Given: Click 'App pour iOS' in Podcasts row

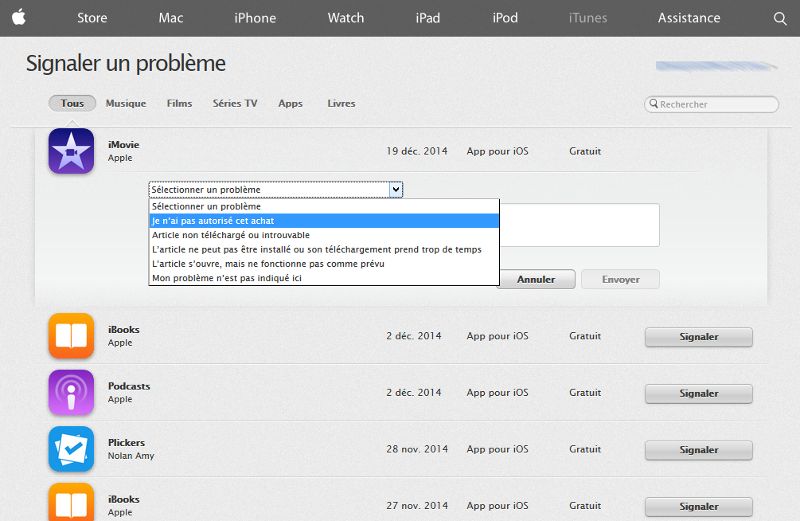Looking at the screenshot, I should [497, 392].
